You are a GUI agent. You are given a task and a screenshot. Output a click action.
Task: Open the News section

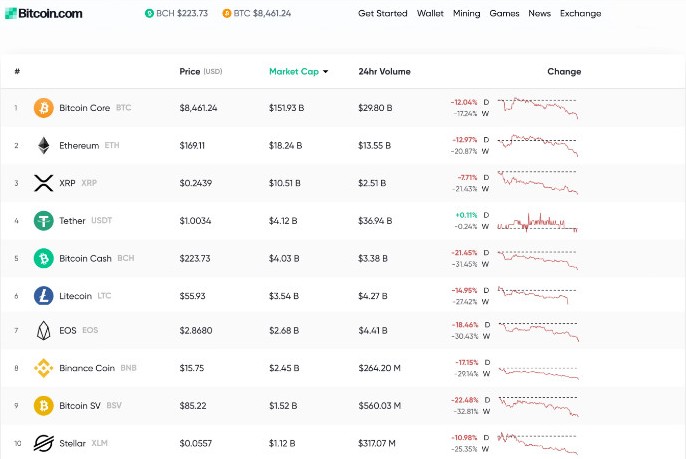[539, 14]
